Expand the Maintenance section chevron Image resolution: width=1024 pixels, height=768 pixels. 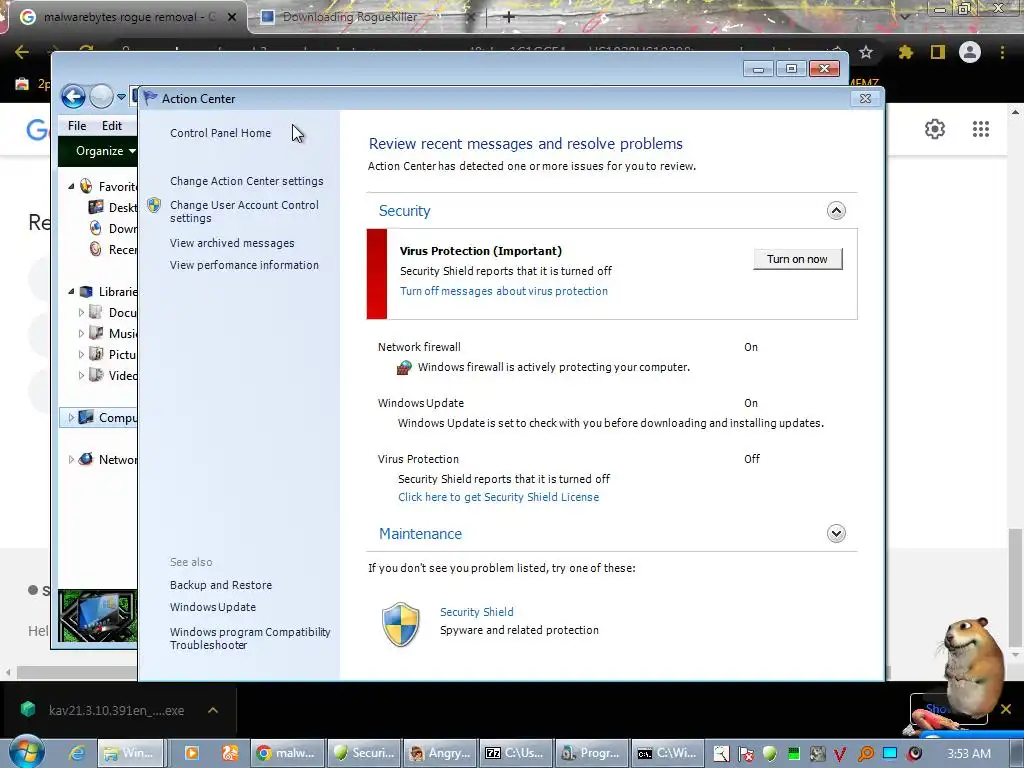[836, 534]
